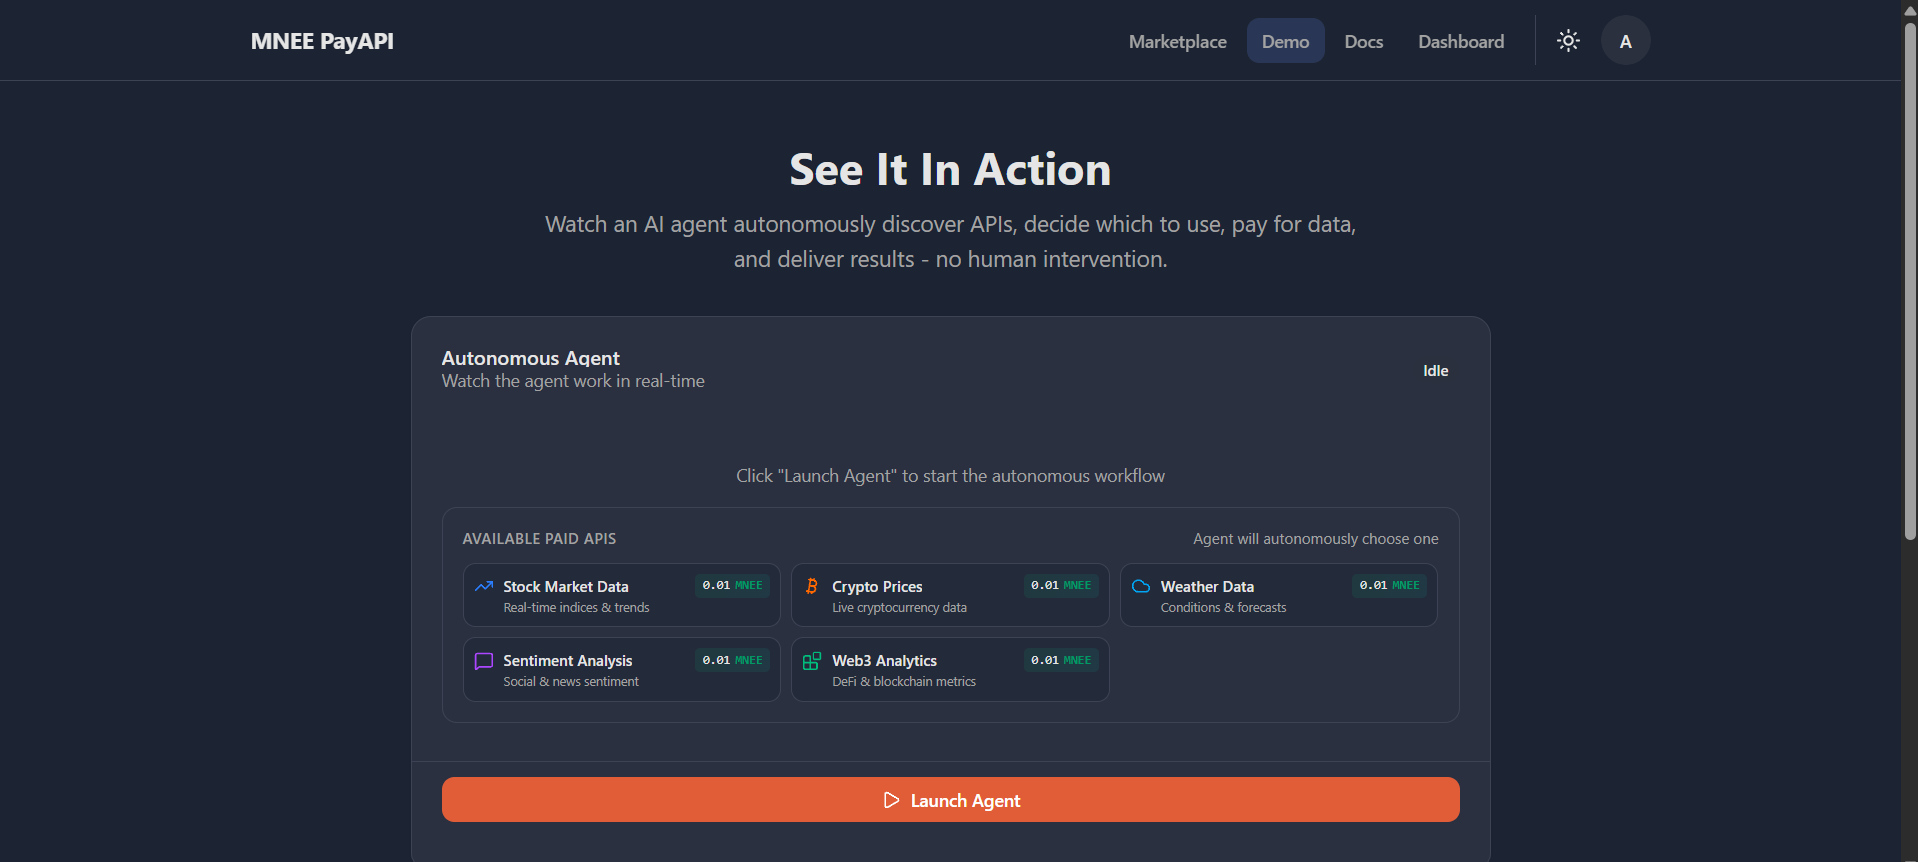Select the Stock Market Data card title
This screenshot has height=862, width=1918.
(566, 587)
